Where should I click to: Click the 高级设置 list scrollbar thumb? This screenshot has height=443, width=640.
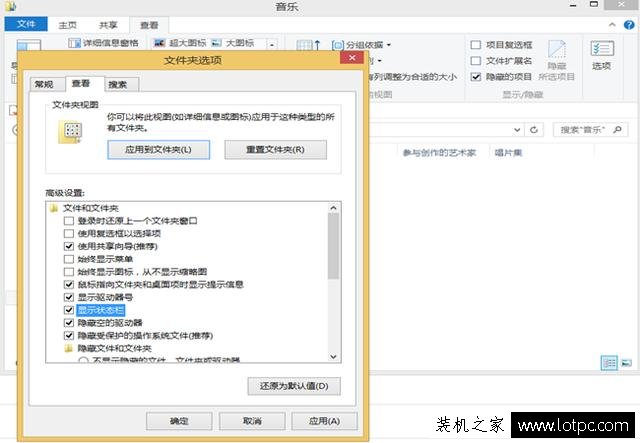(333, 246)
